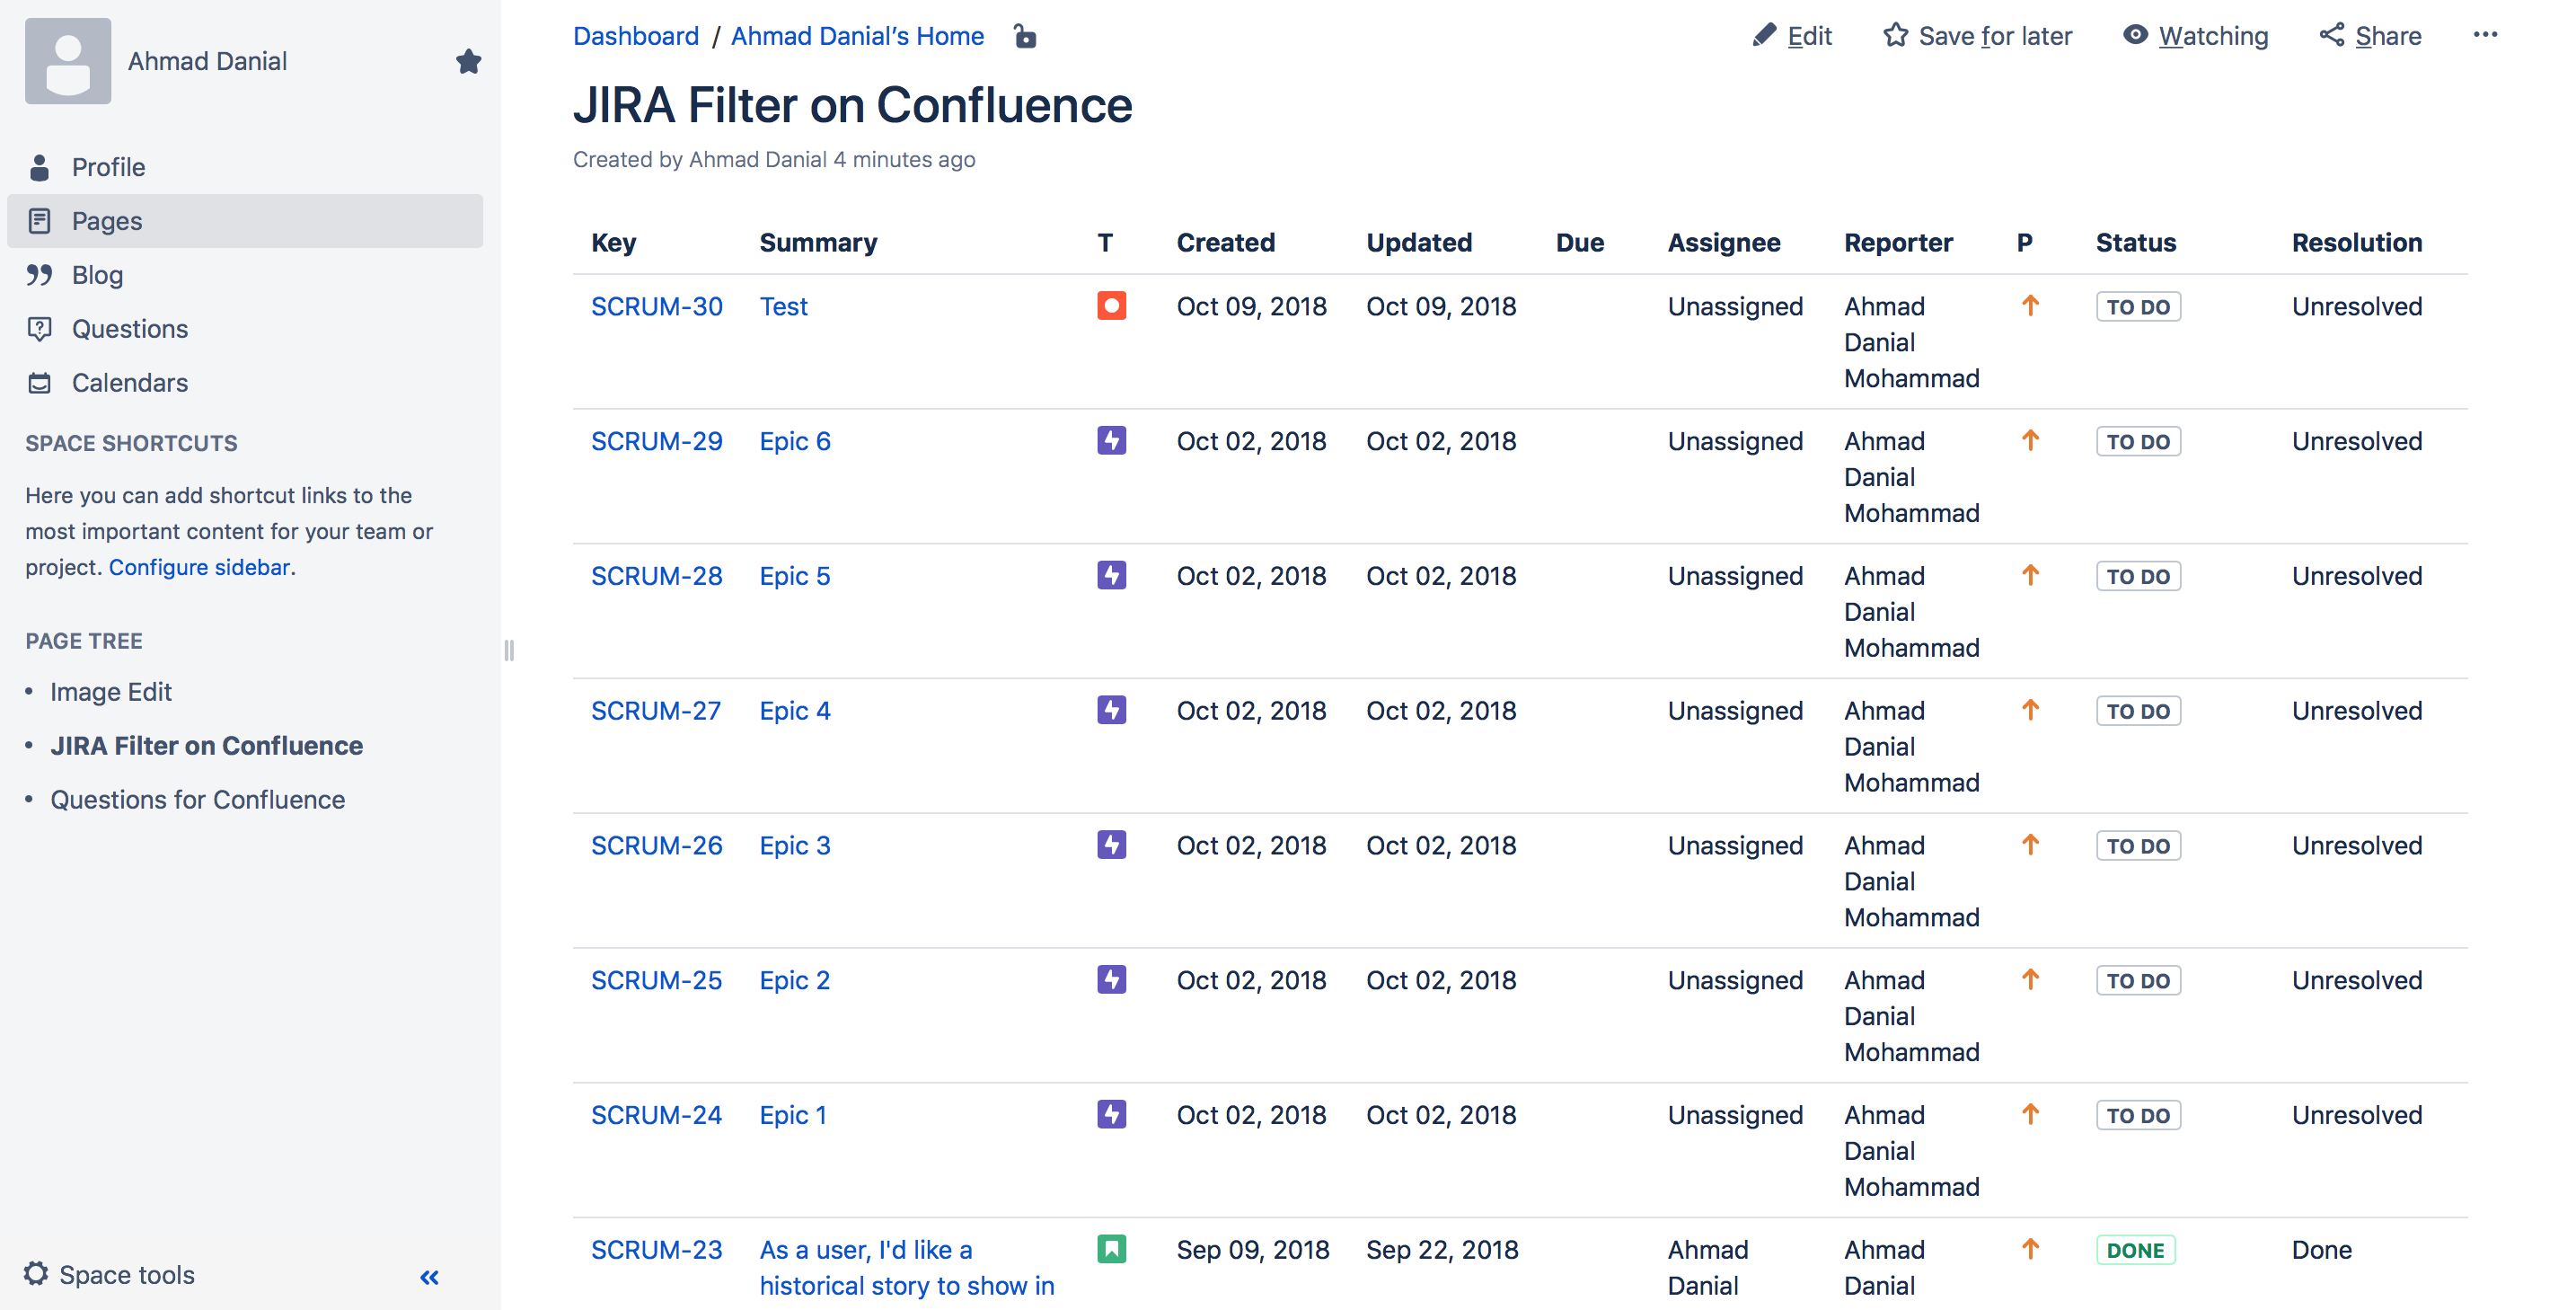
Task: Select JIRA Filter on Confluence in page tree
Action: pyautogui.click(x=206, y=745)
